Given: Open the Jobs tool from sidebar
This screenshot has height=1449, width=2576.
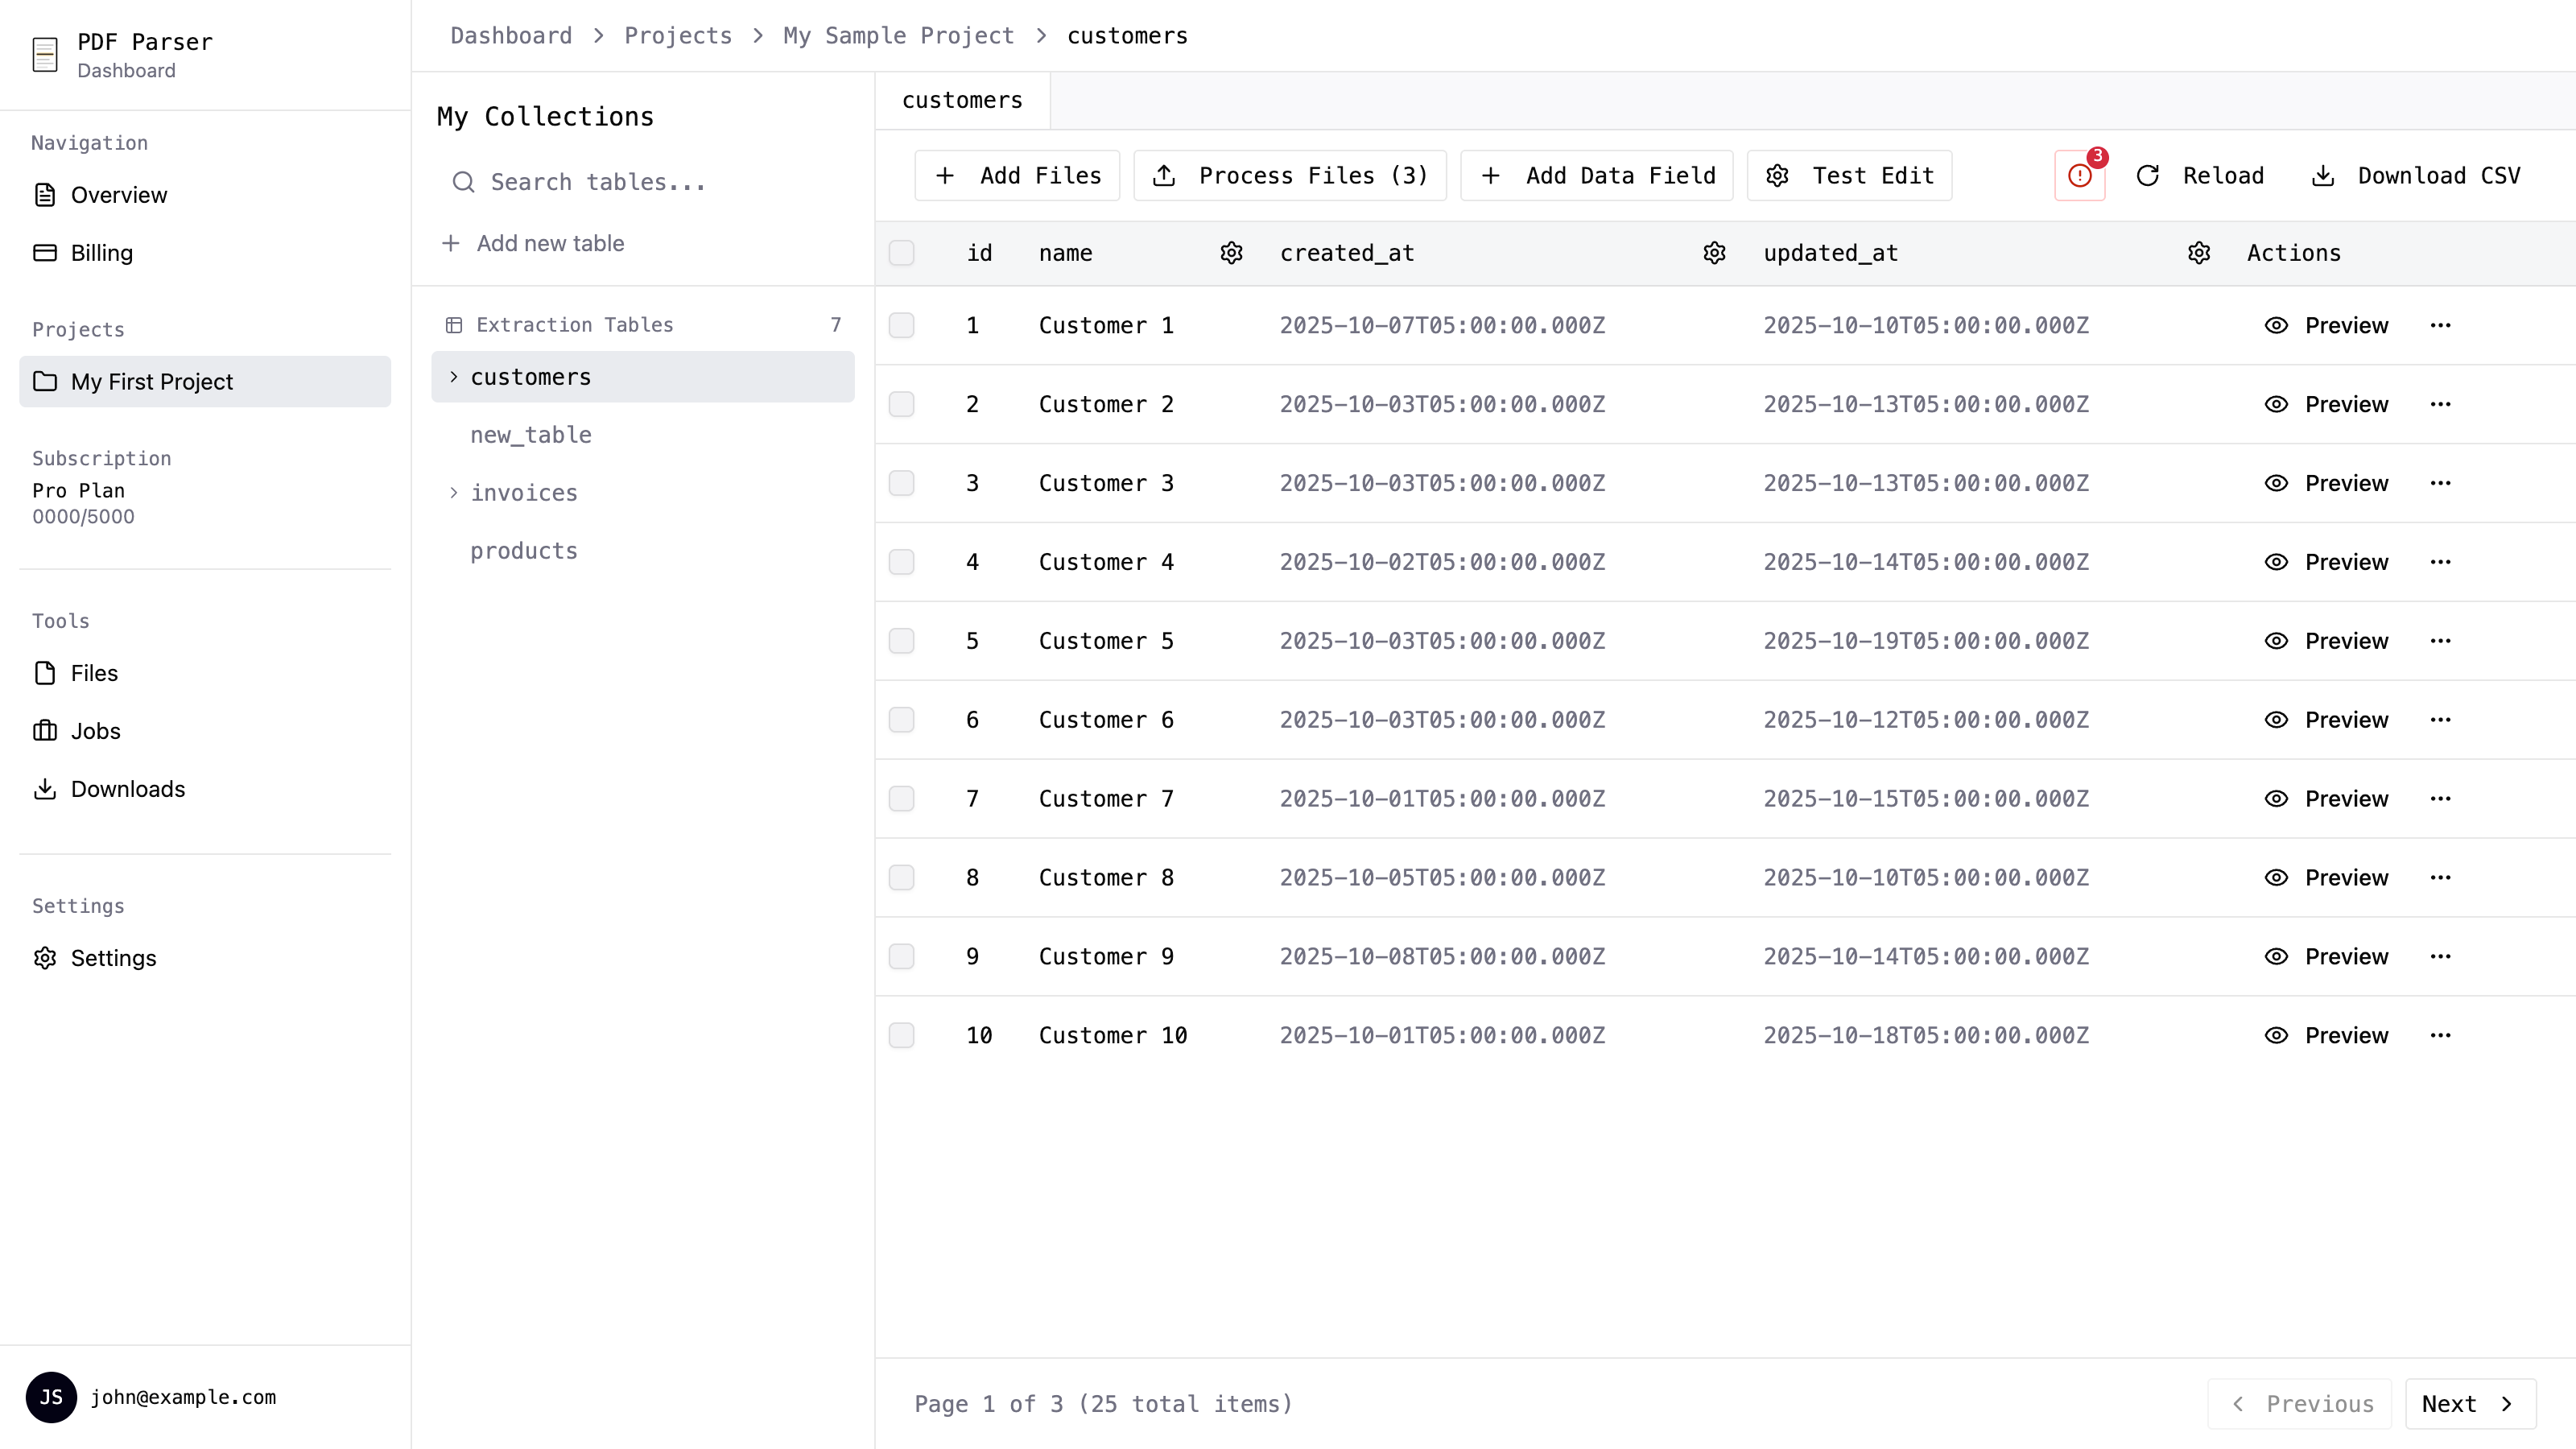Looking at the screenshot, I should [x=46, y=731].
